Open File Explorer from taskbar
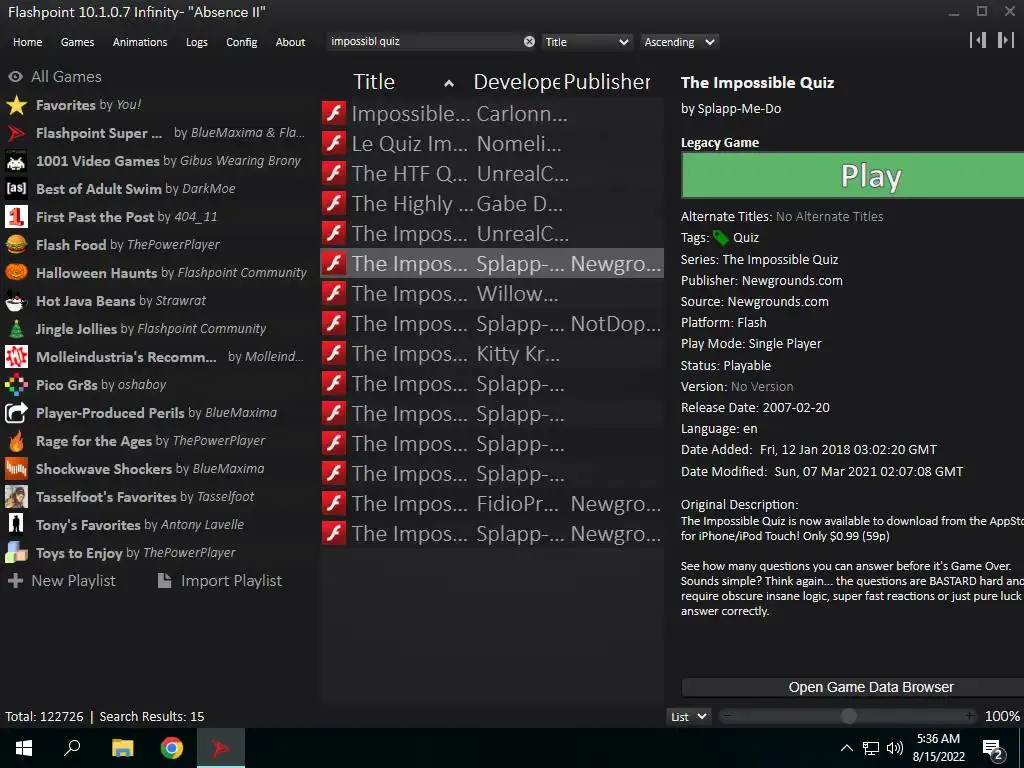The image size is (1024, 768). pyautogui.click(x=122, y=748)
